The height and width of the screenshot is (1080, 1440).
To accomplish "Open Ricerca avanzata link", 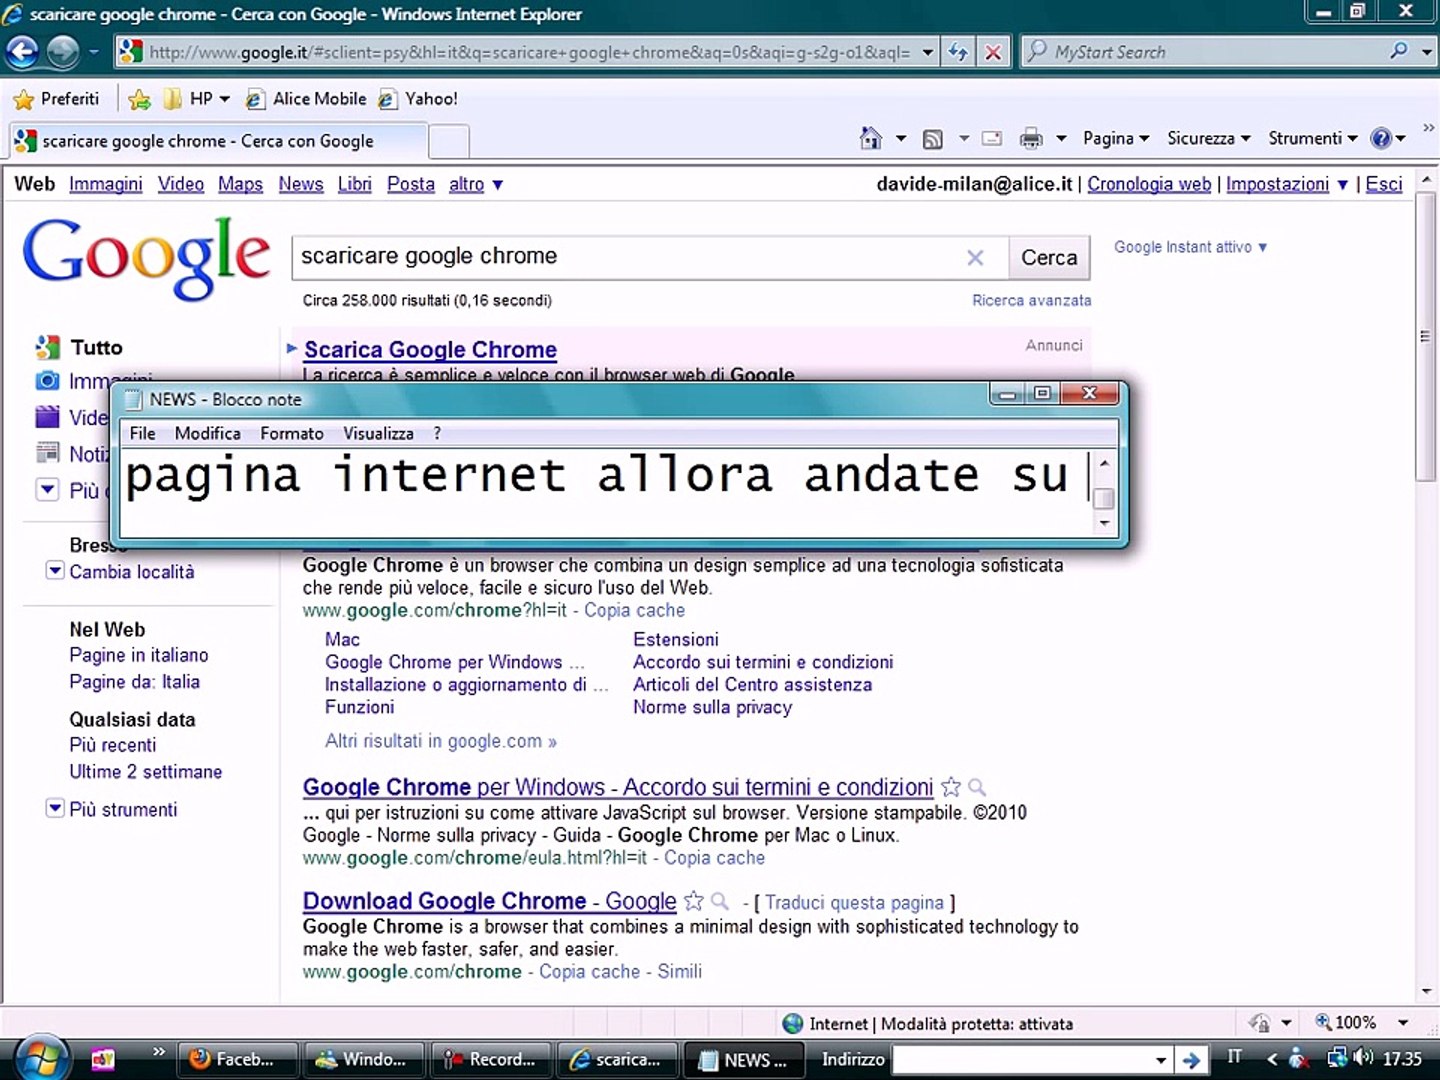I will coord(1032,300).
